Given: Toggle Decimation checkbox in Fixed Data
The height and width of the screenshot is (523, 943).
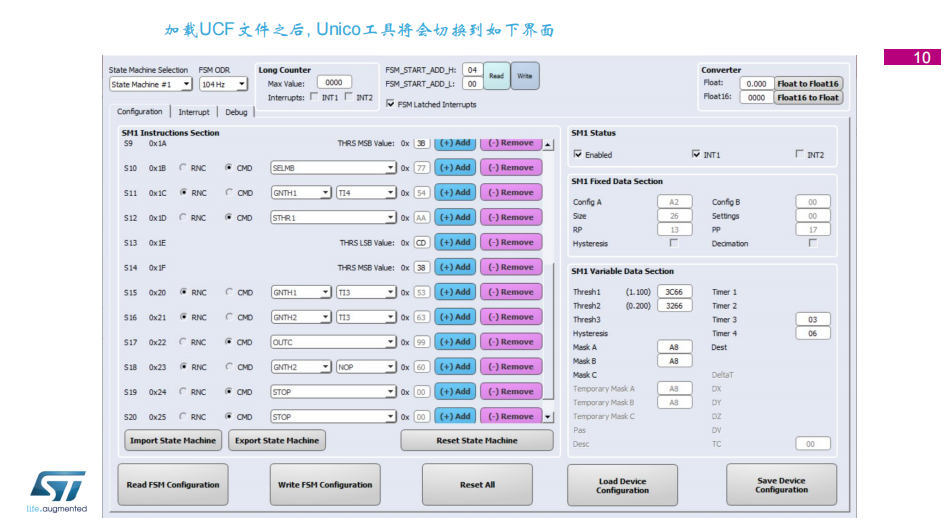Looking at the screenshot, I should 812,243.
